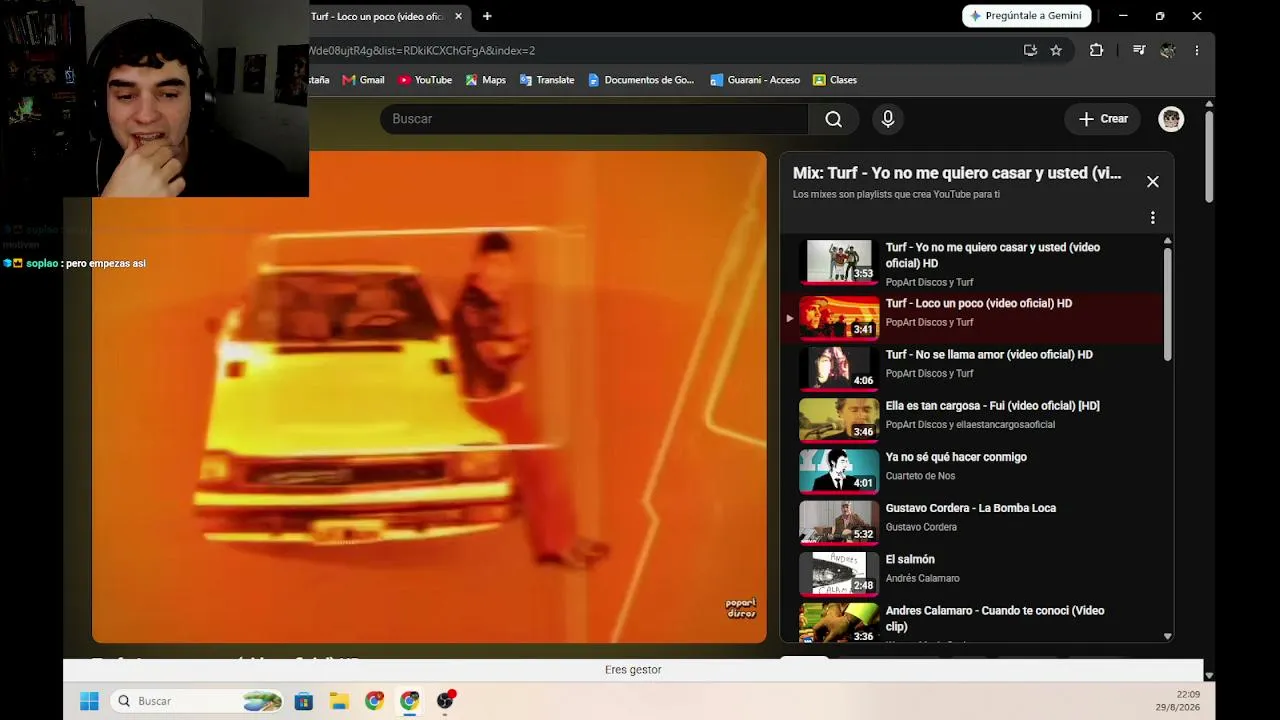Play El salmón thumbnail

click(x=839, y=573)
